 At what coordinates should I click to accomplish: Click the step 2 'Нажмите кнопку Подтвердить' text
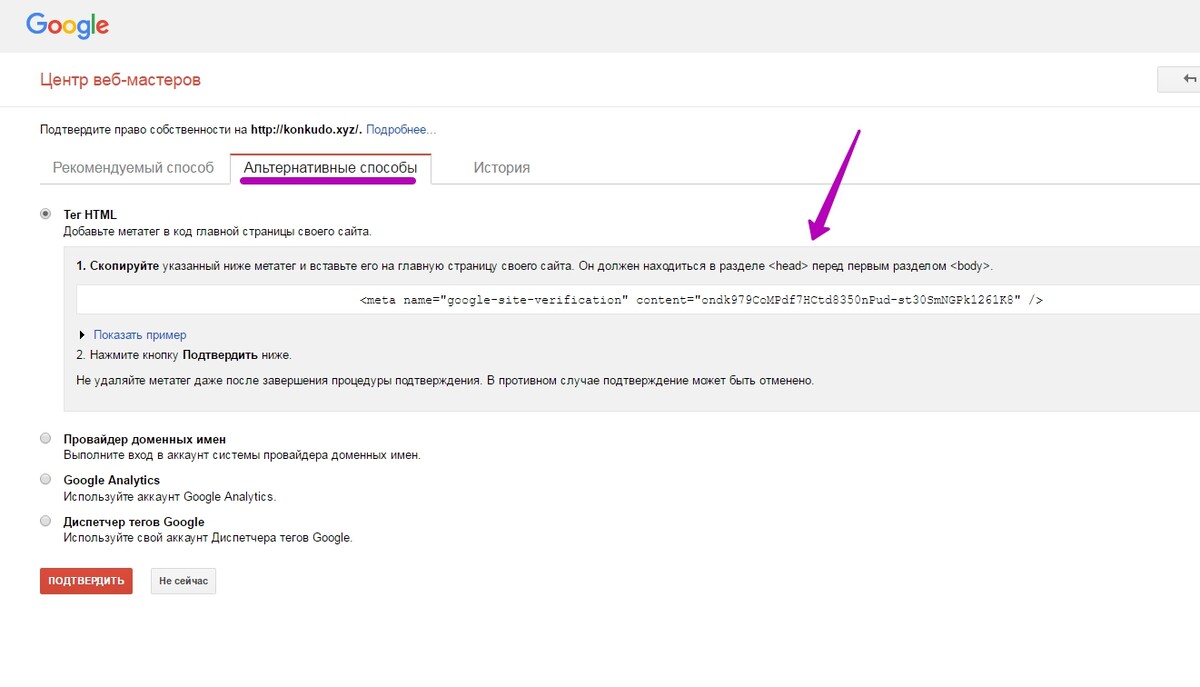click(x=185, y=355)
